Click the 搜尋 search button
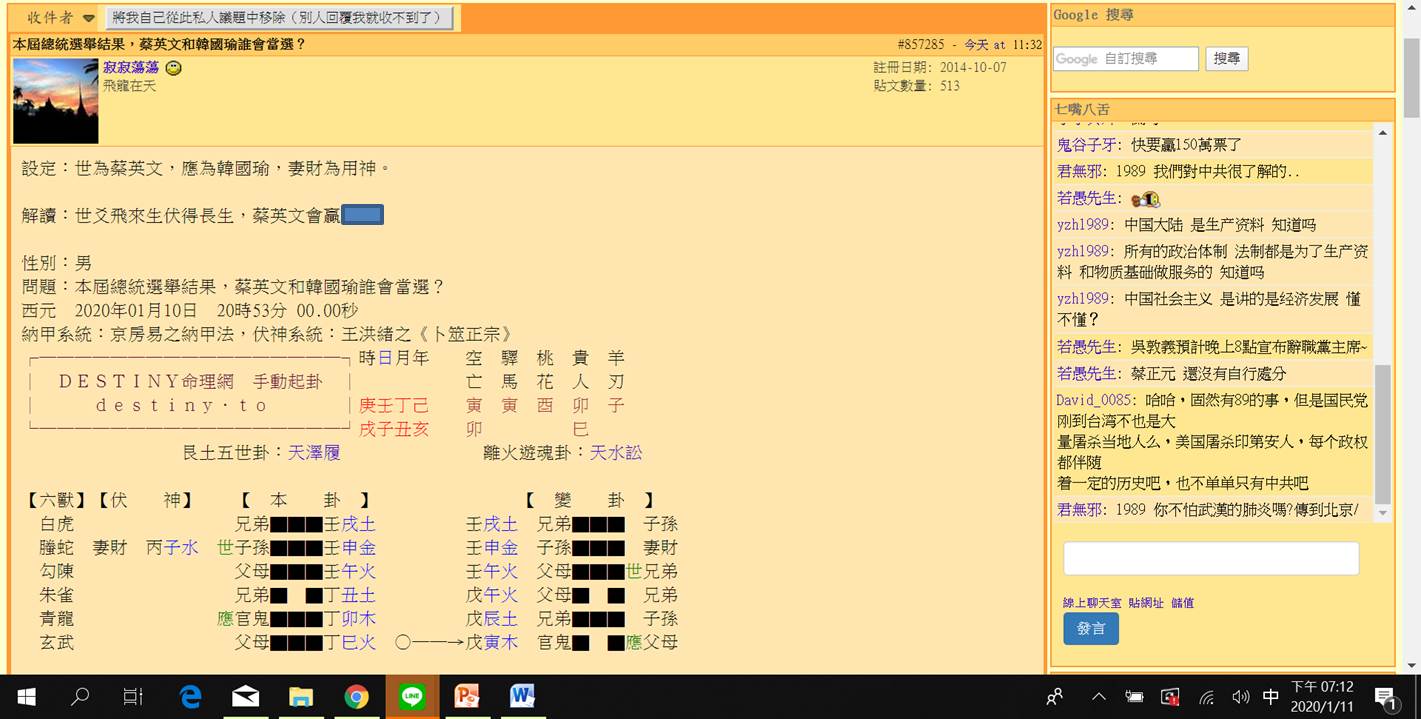 pos(1226,58)
